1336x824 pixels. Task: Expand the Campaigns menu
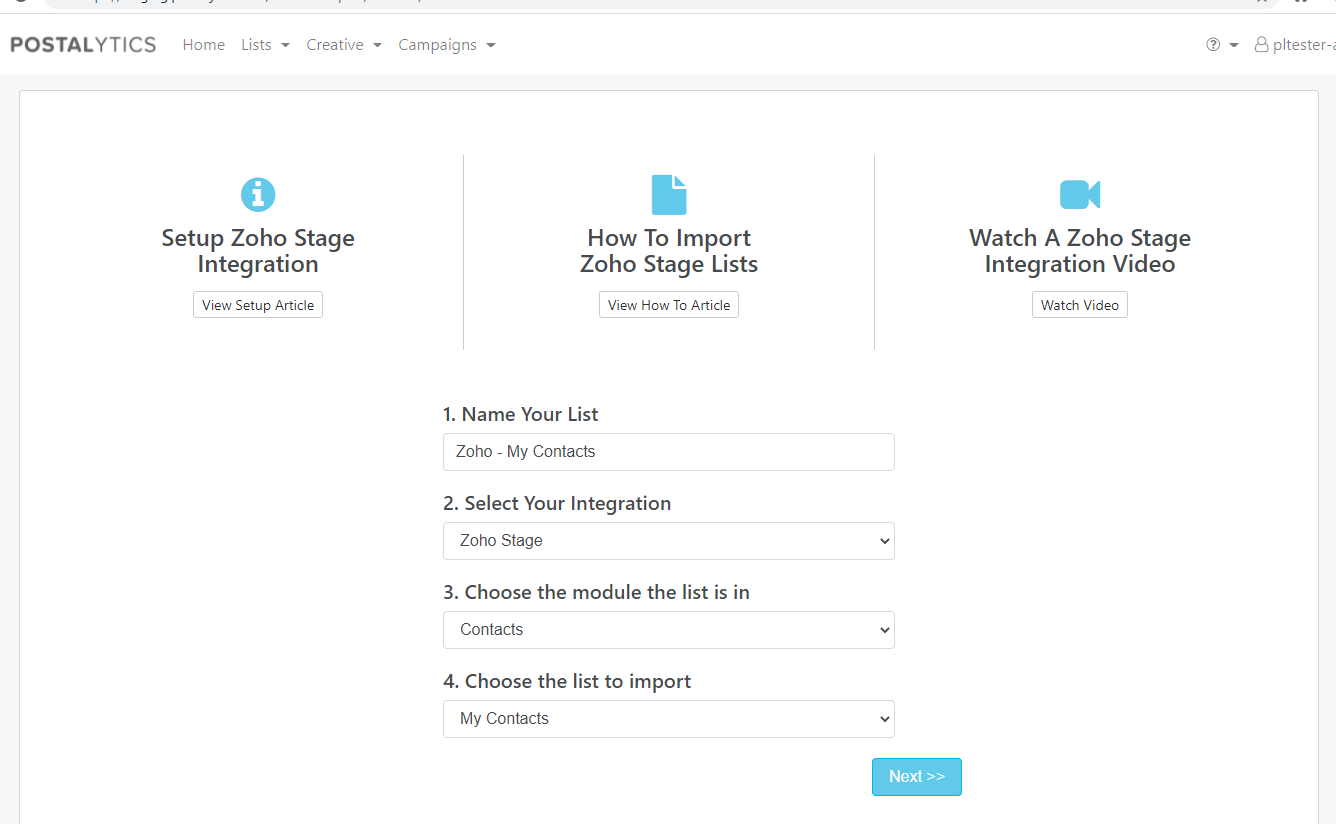coord(447,45)
